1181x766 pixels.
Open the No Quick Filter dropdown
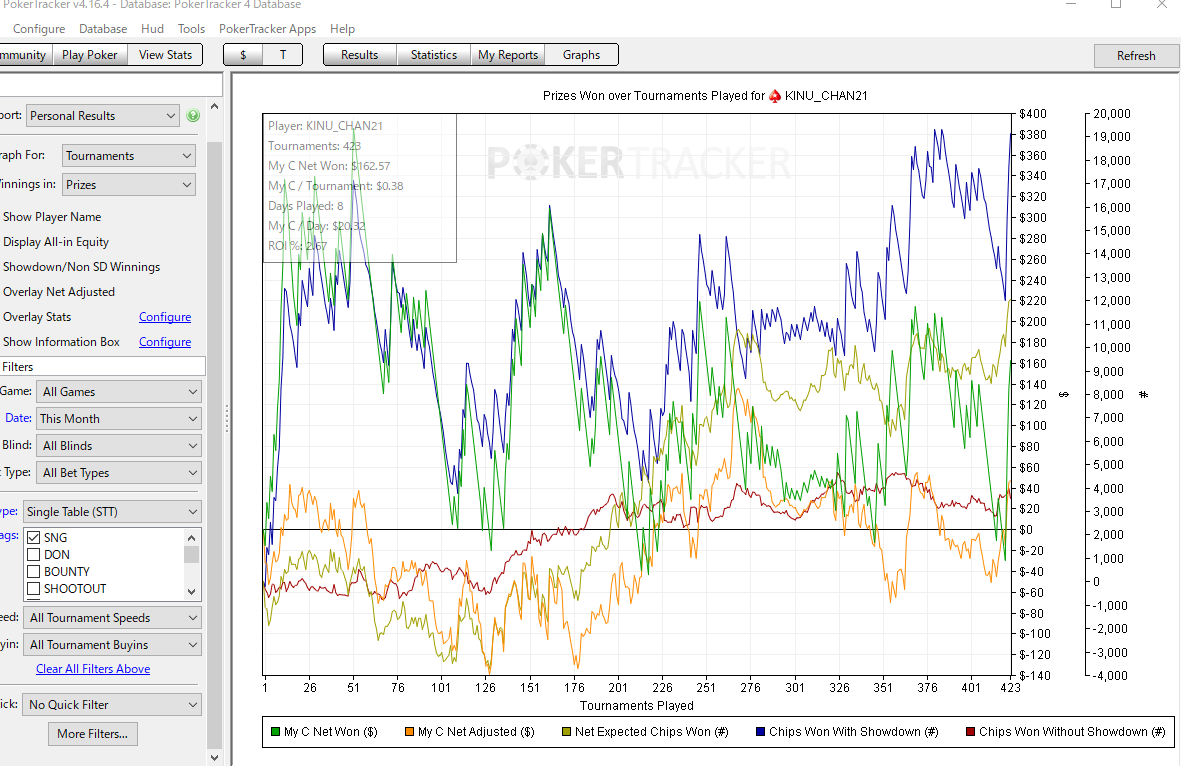coord(112,705)
